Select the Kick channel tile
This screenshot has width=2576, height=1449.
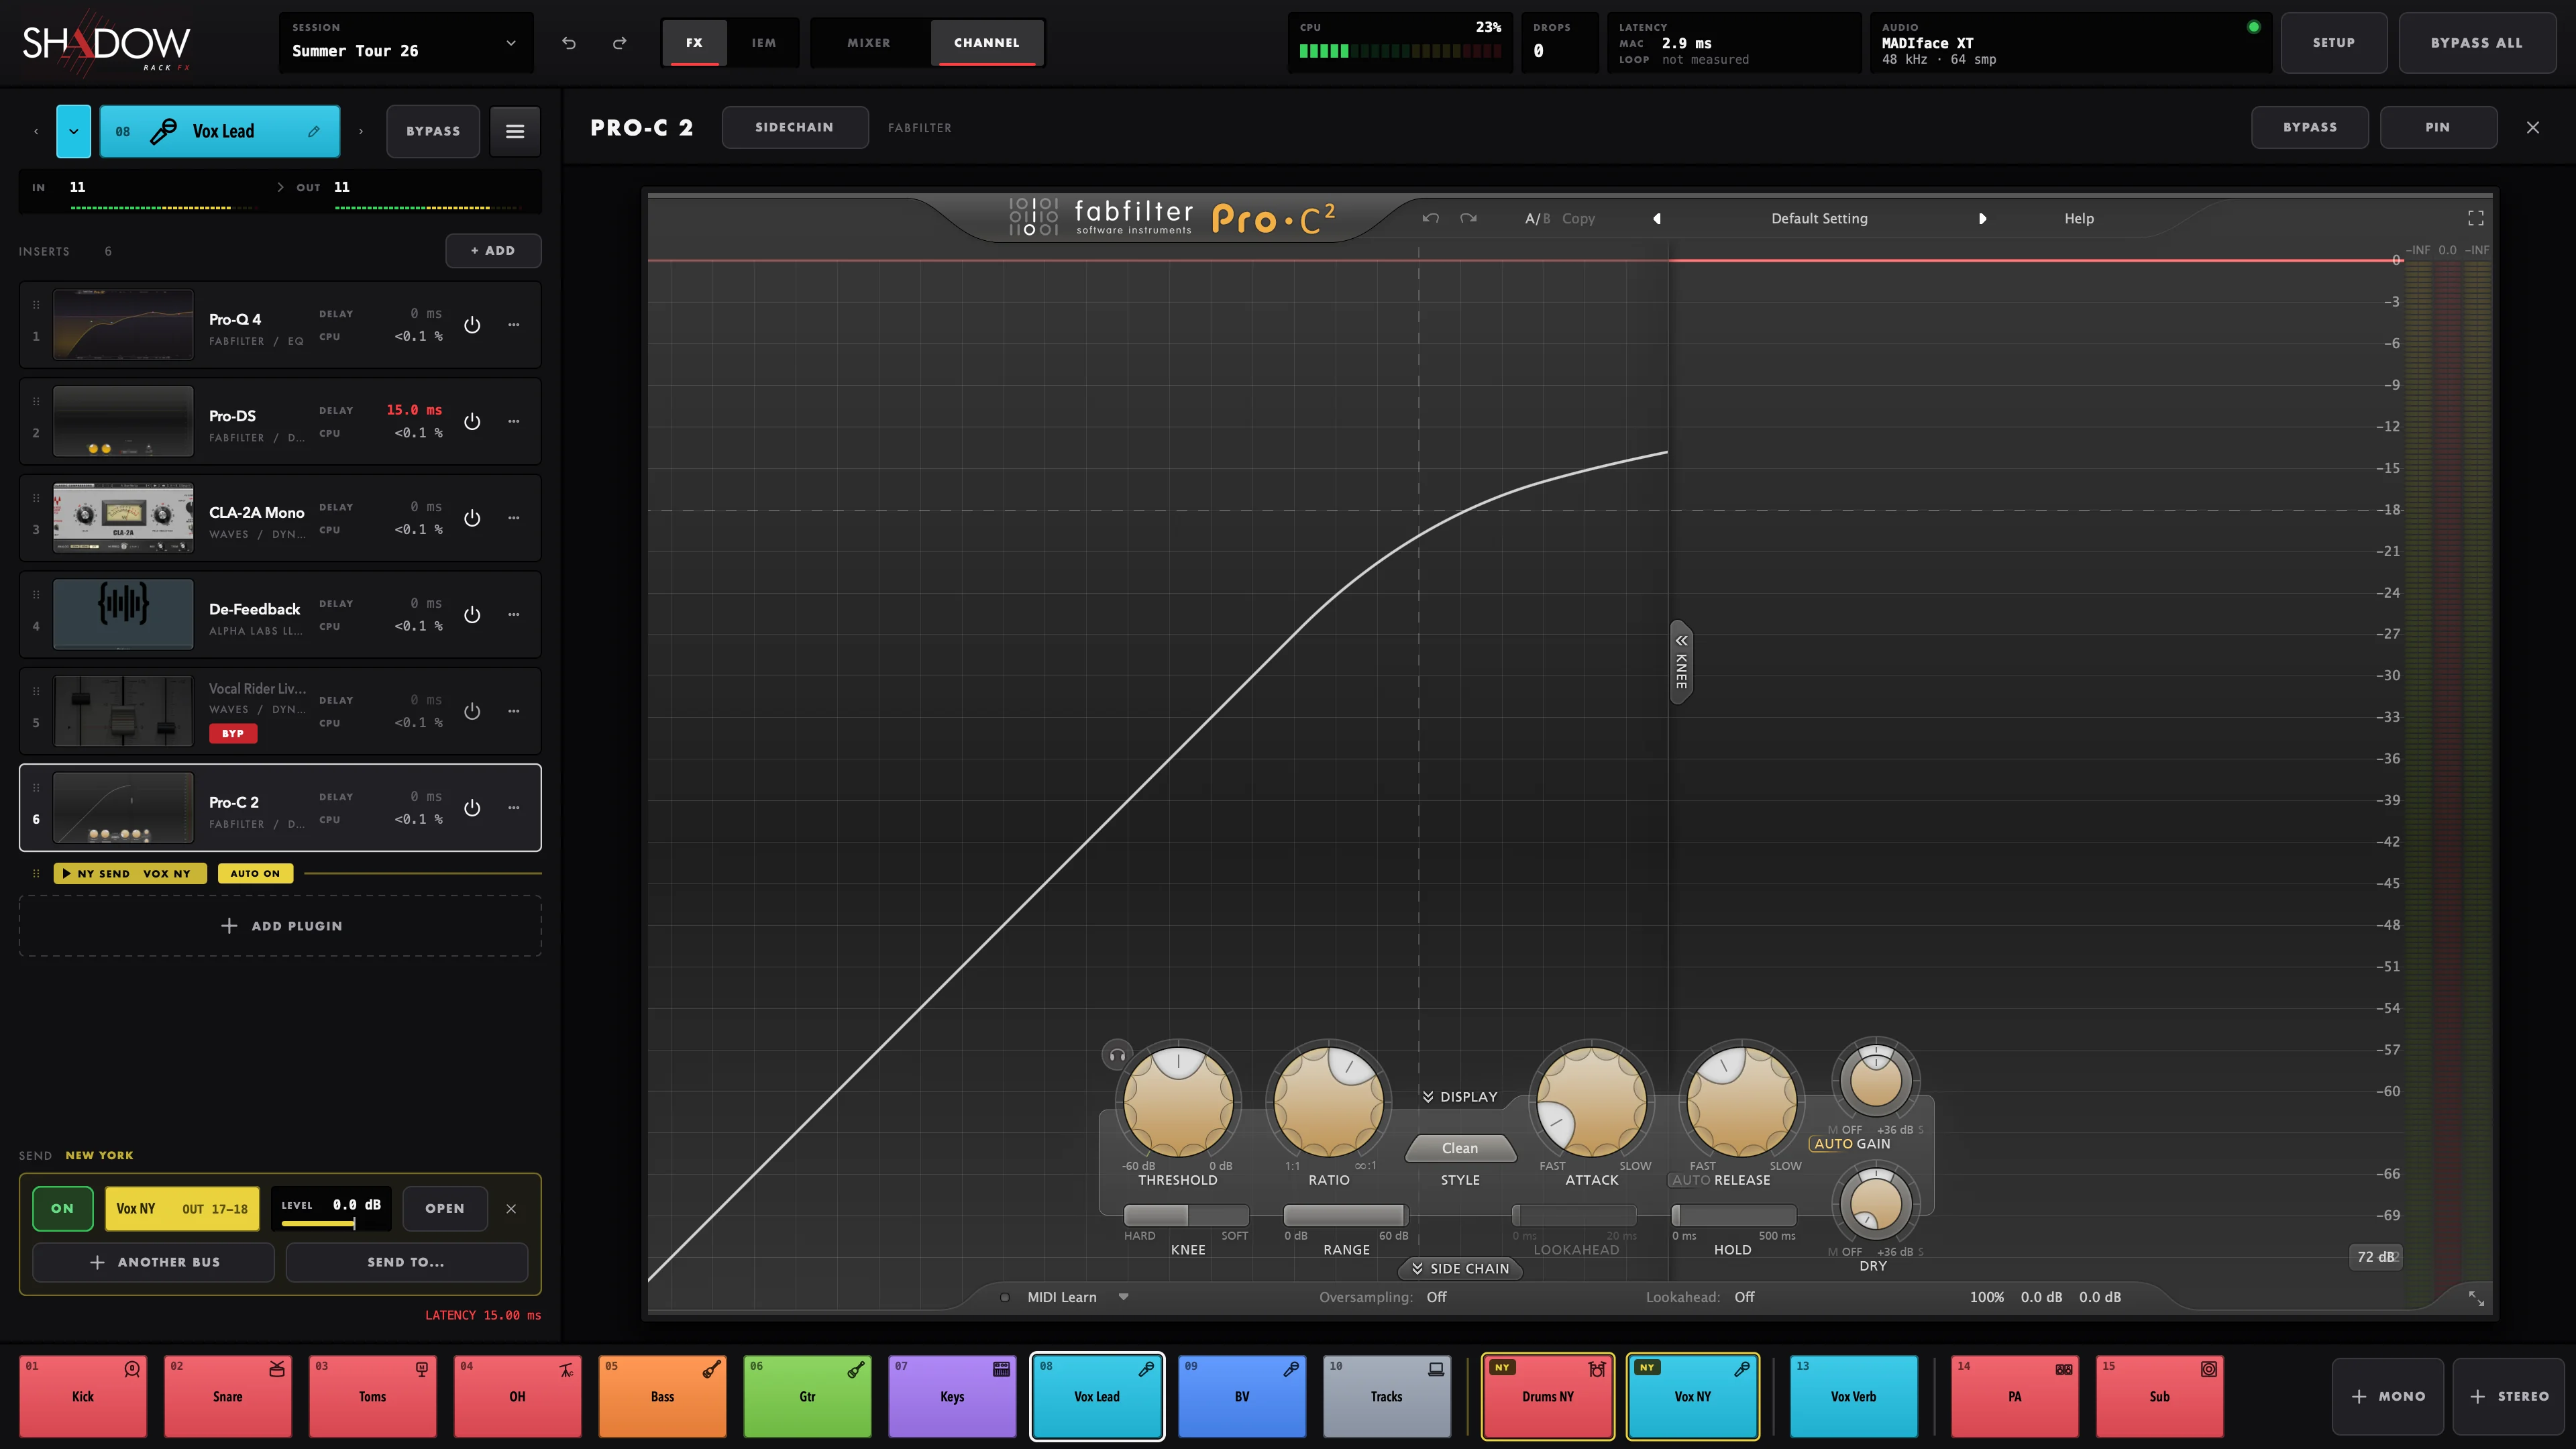[x=83, y=1396]
